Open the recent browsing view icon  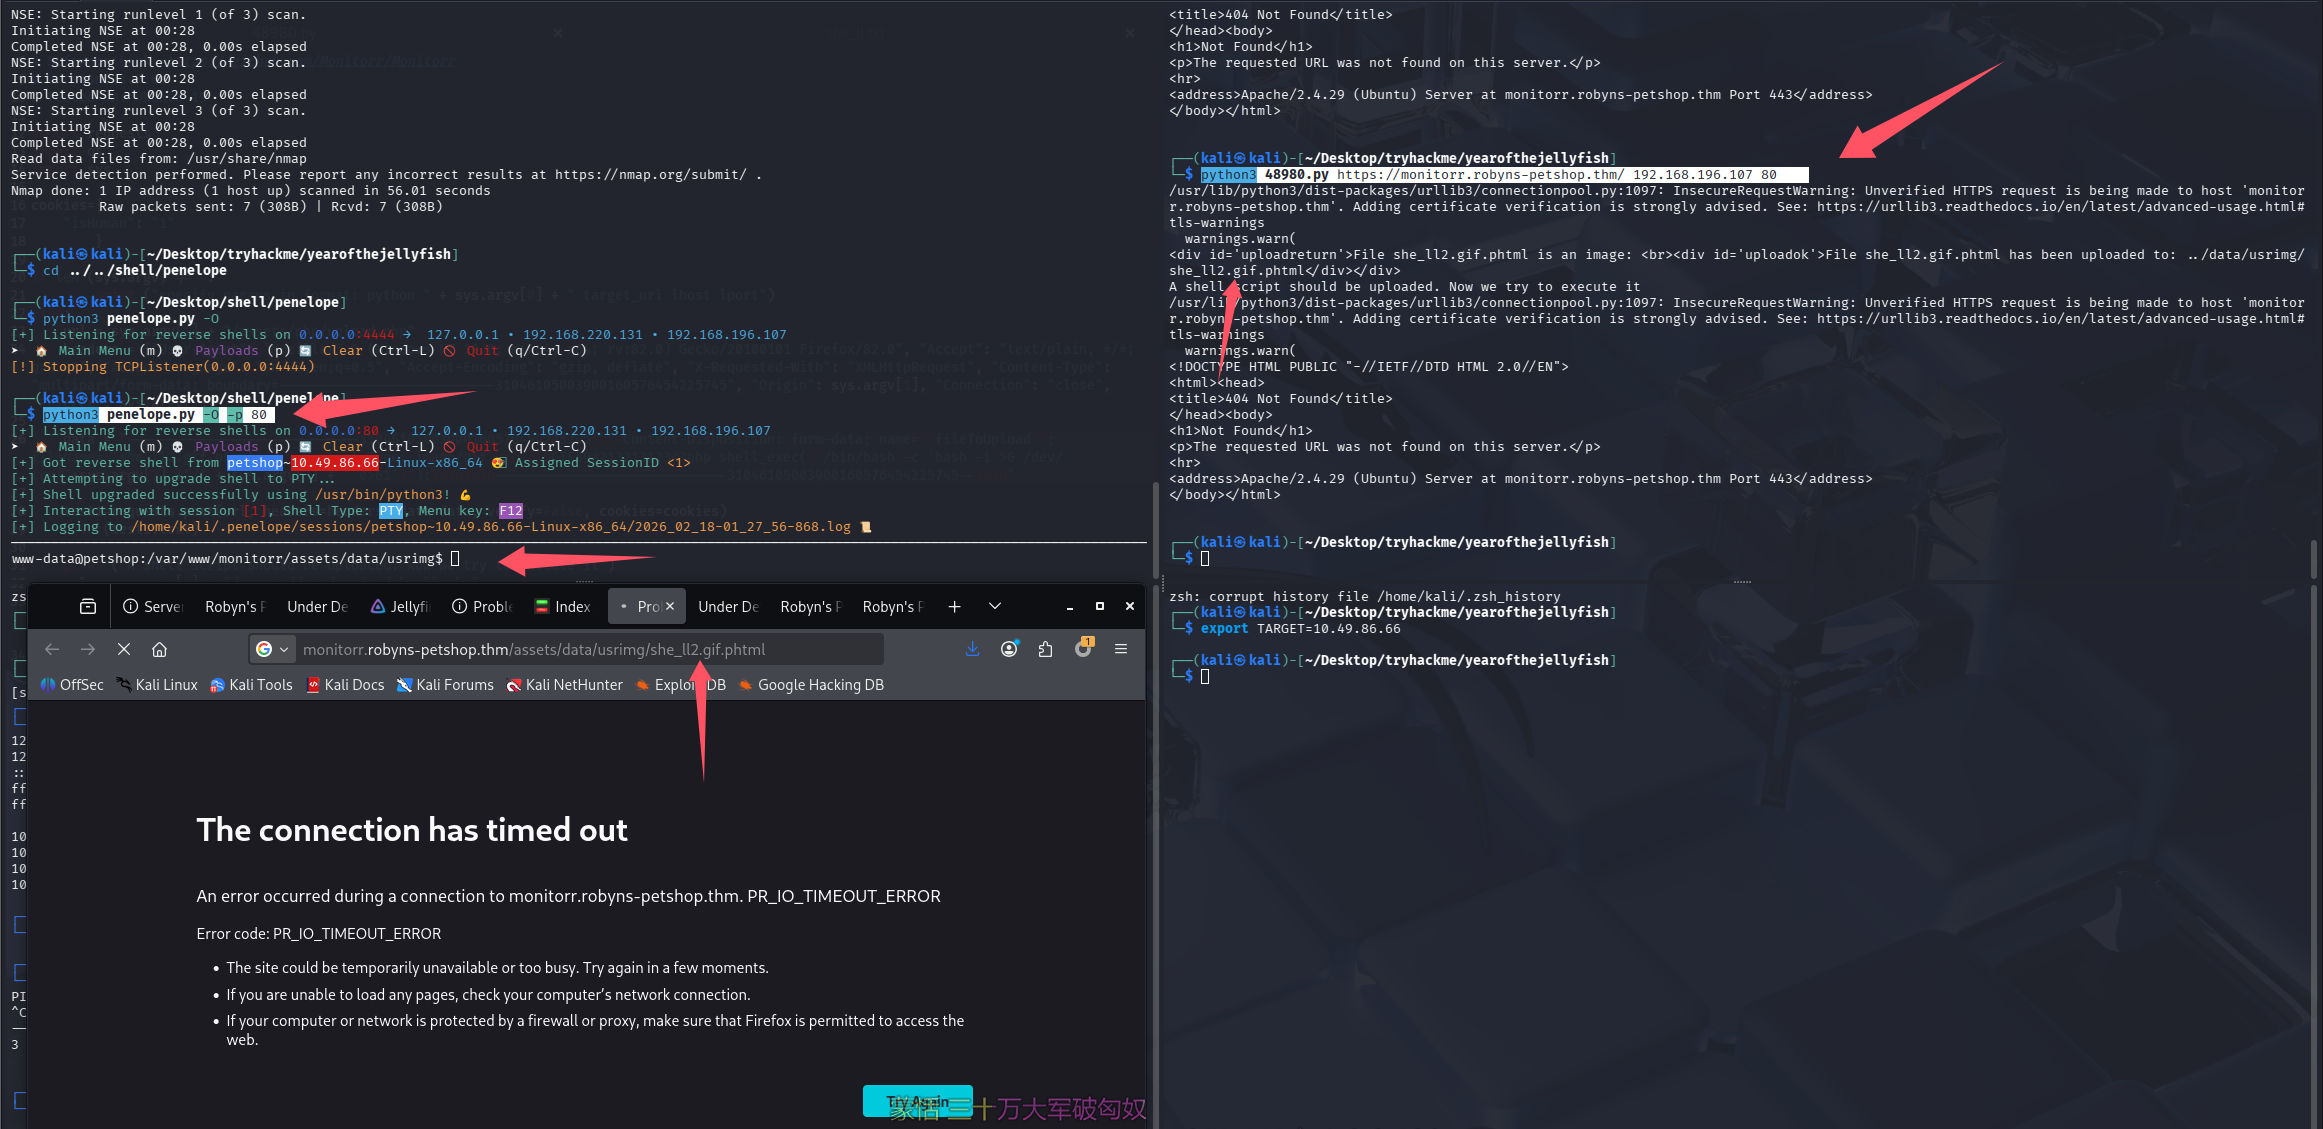coord(88,606)
